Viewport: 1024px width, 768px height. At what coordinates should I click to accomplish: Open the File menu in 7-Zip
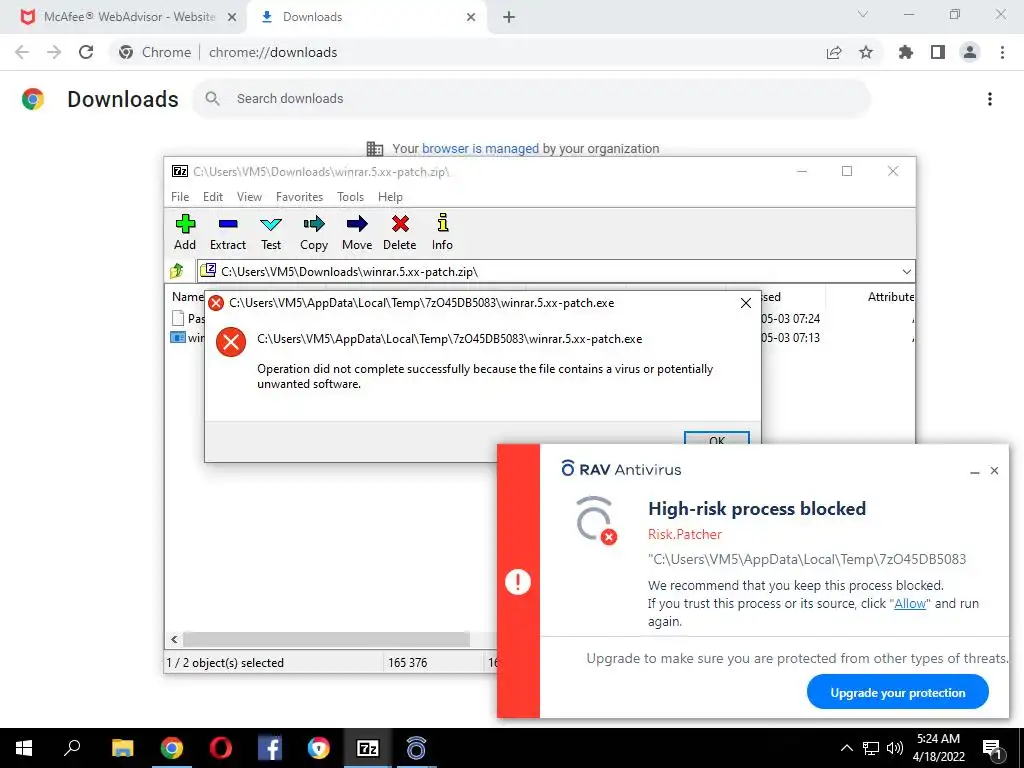pos(180,197)
